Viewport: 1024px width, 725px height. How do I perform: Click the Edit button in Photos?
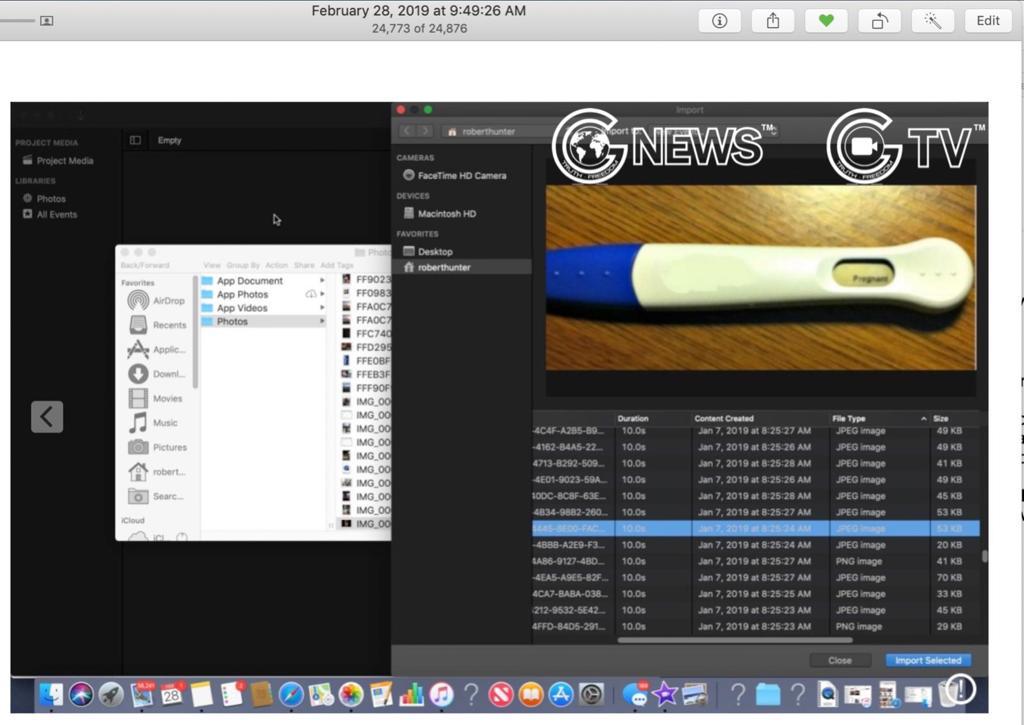click(x=987, y=21)
